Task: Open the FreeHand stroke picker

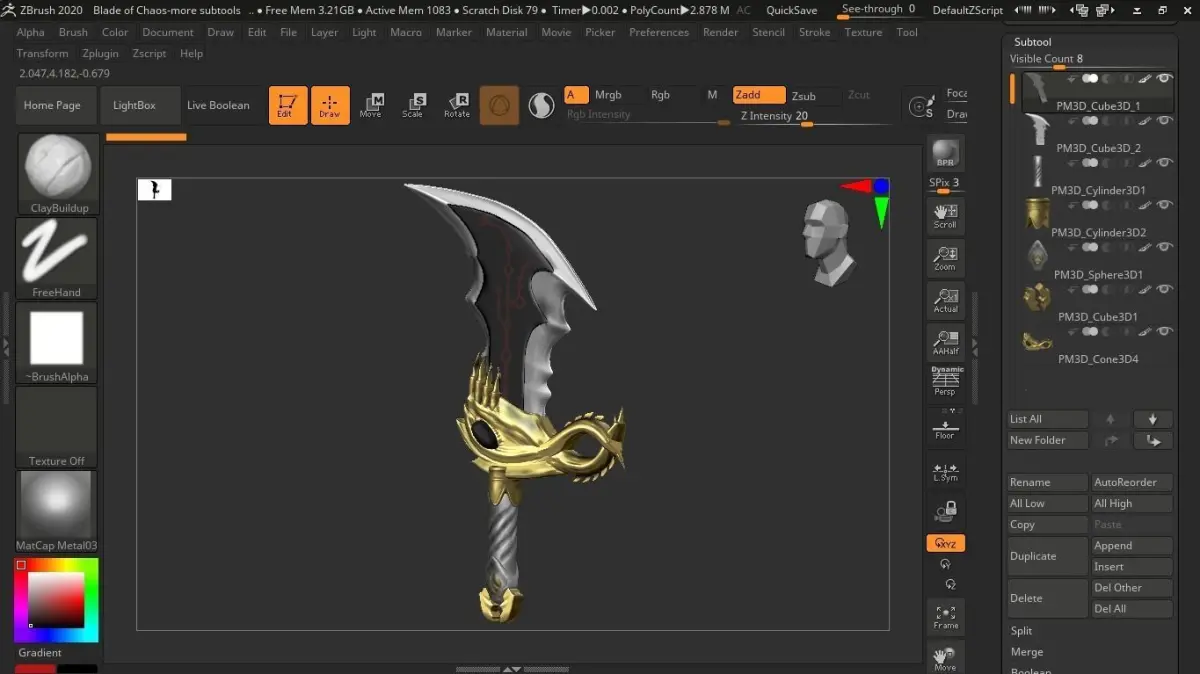Action: 57,258
